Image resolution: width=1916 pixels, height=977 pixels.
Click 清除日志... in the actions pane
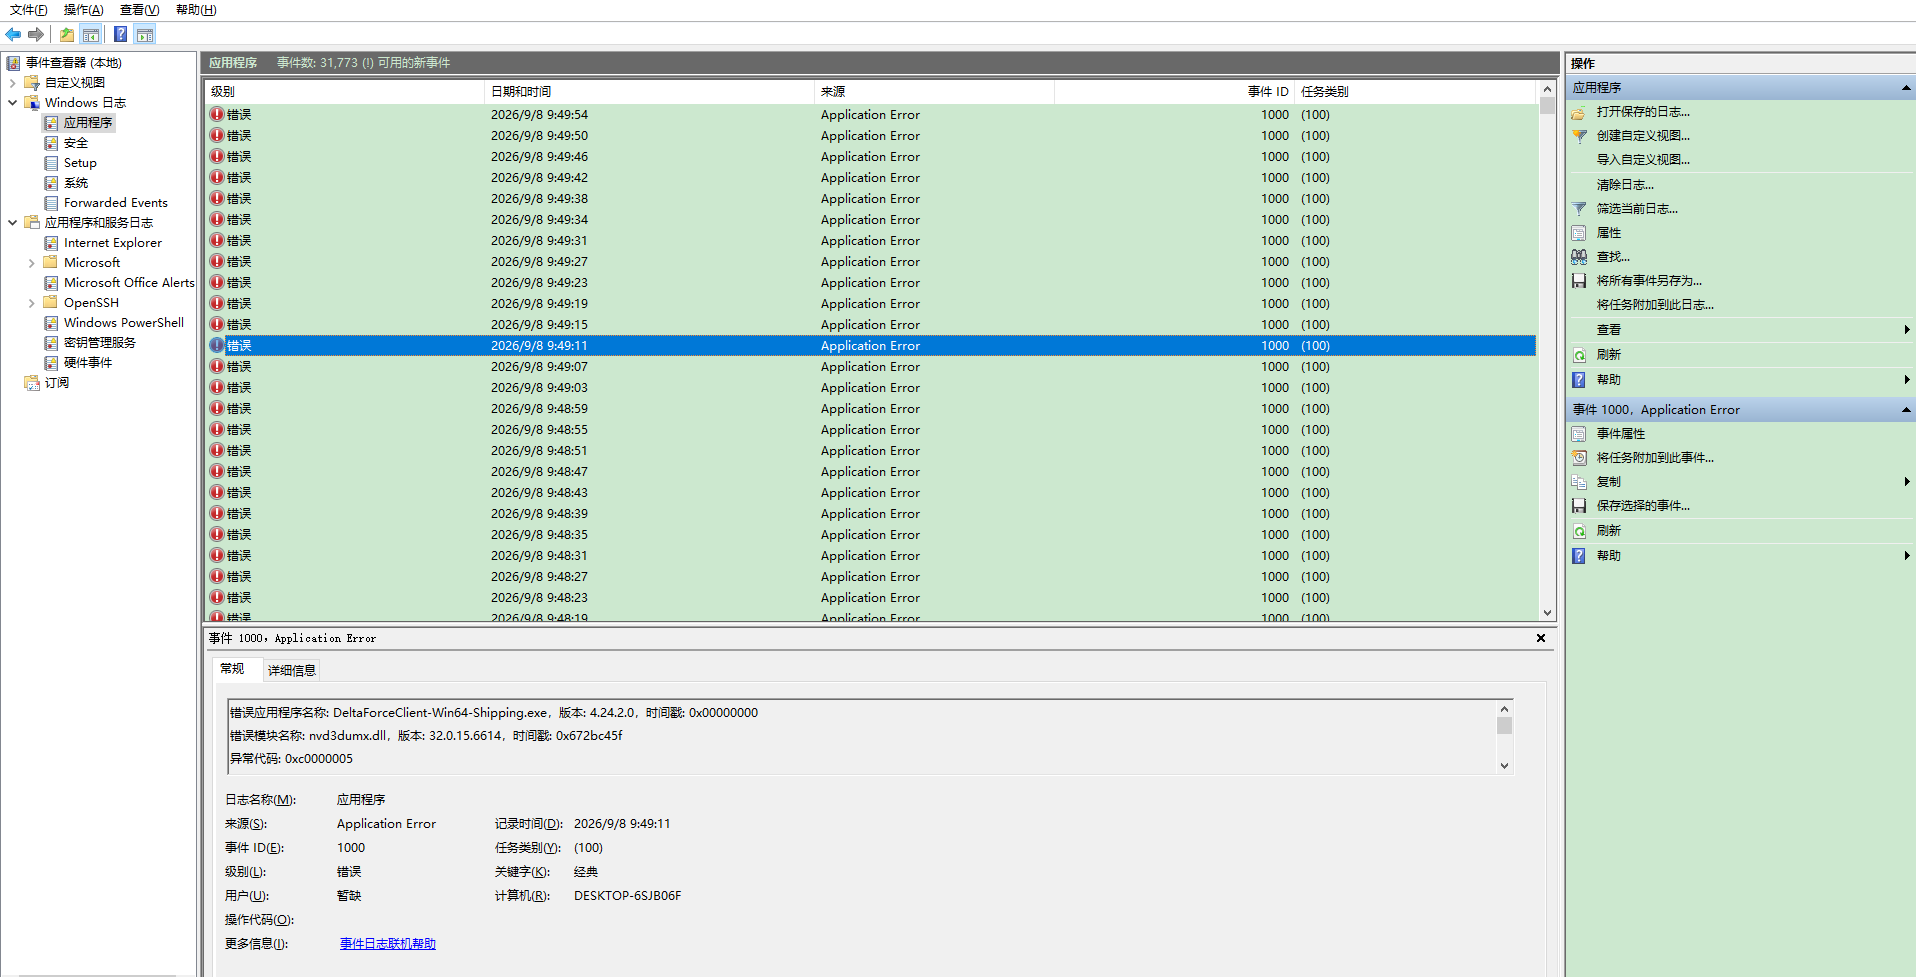[1625, 185]
